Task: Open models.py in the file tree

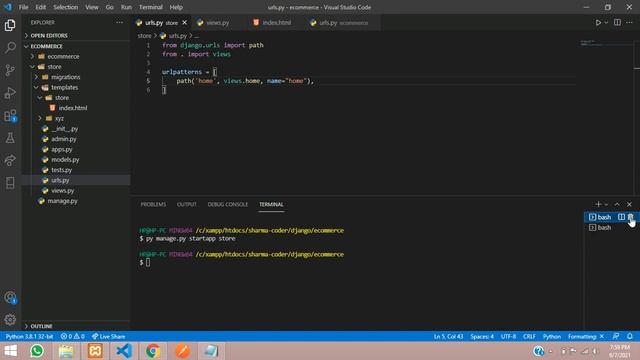Action: [x=65, y=160]
